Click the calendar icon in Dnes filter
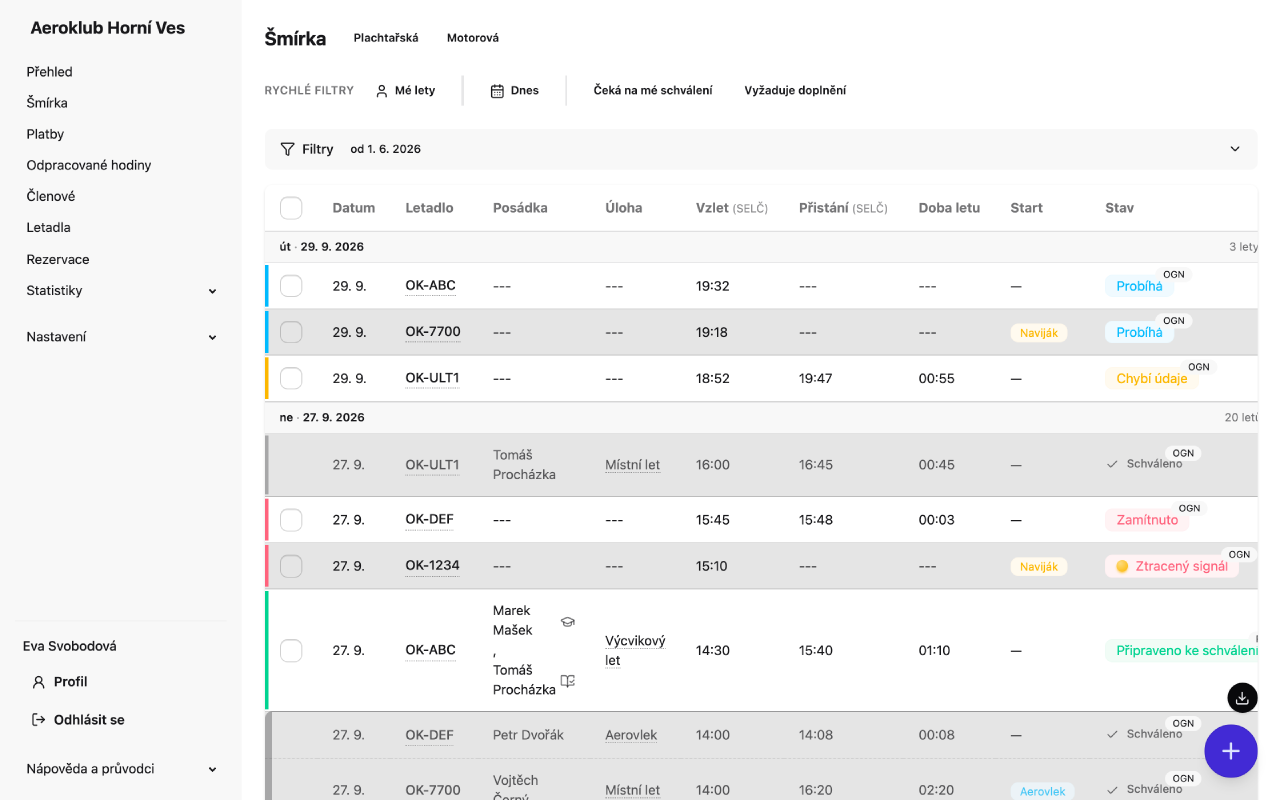 [497, 91]
